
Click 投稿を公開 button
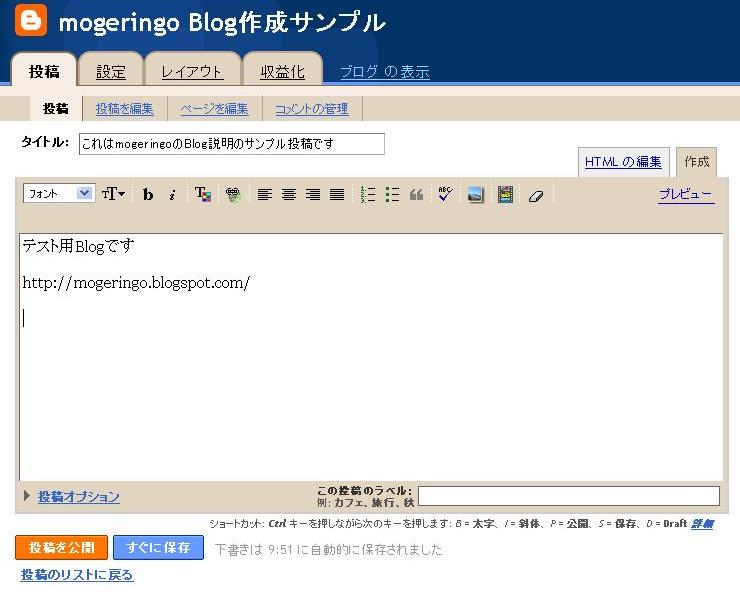(61, 547)
